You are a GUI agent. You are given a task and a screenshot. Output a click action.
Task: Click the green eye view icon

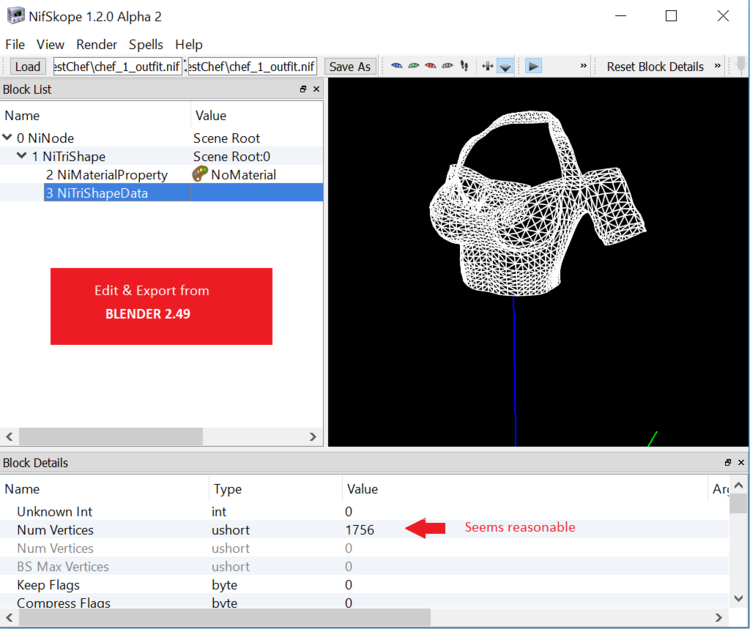[x=413, y=66]
